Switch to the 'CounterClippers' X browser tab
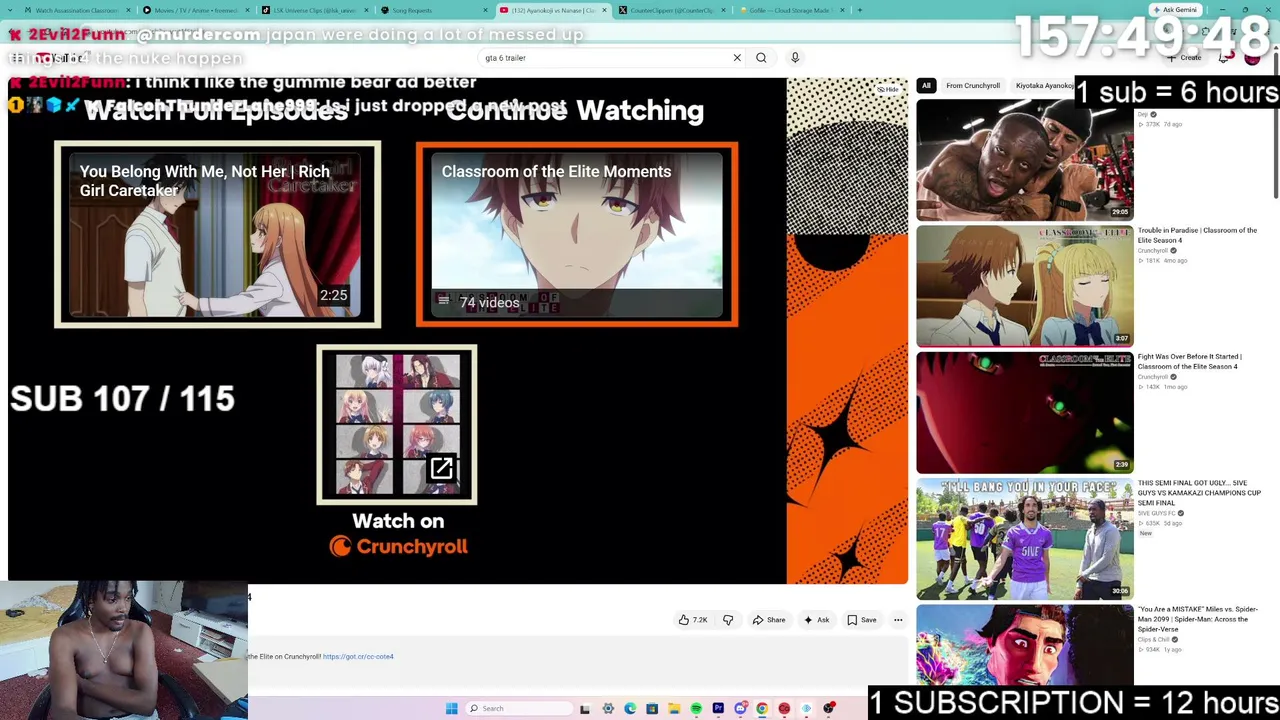This screenshot has height=720, width=1280. pyautogui.click(x=673, y=10)
